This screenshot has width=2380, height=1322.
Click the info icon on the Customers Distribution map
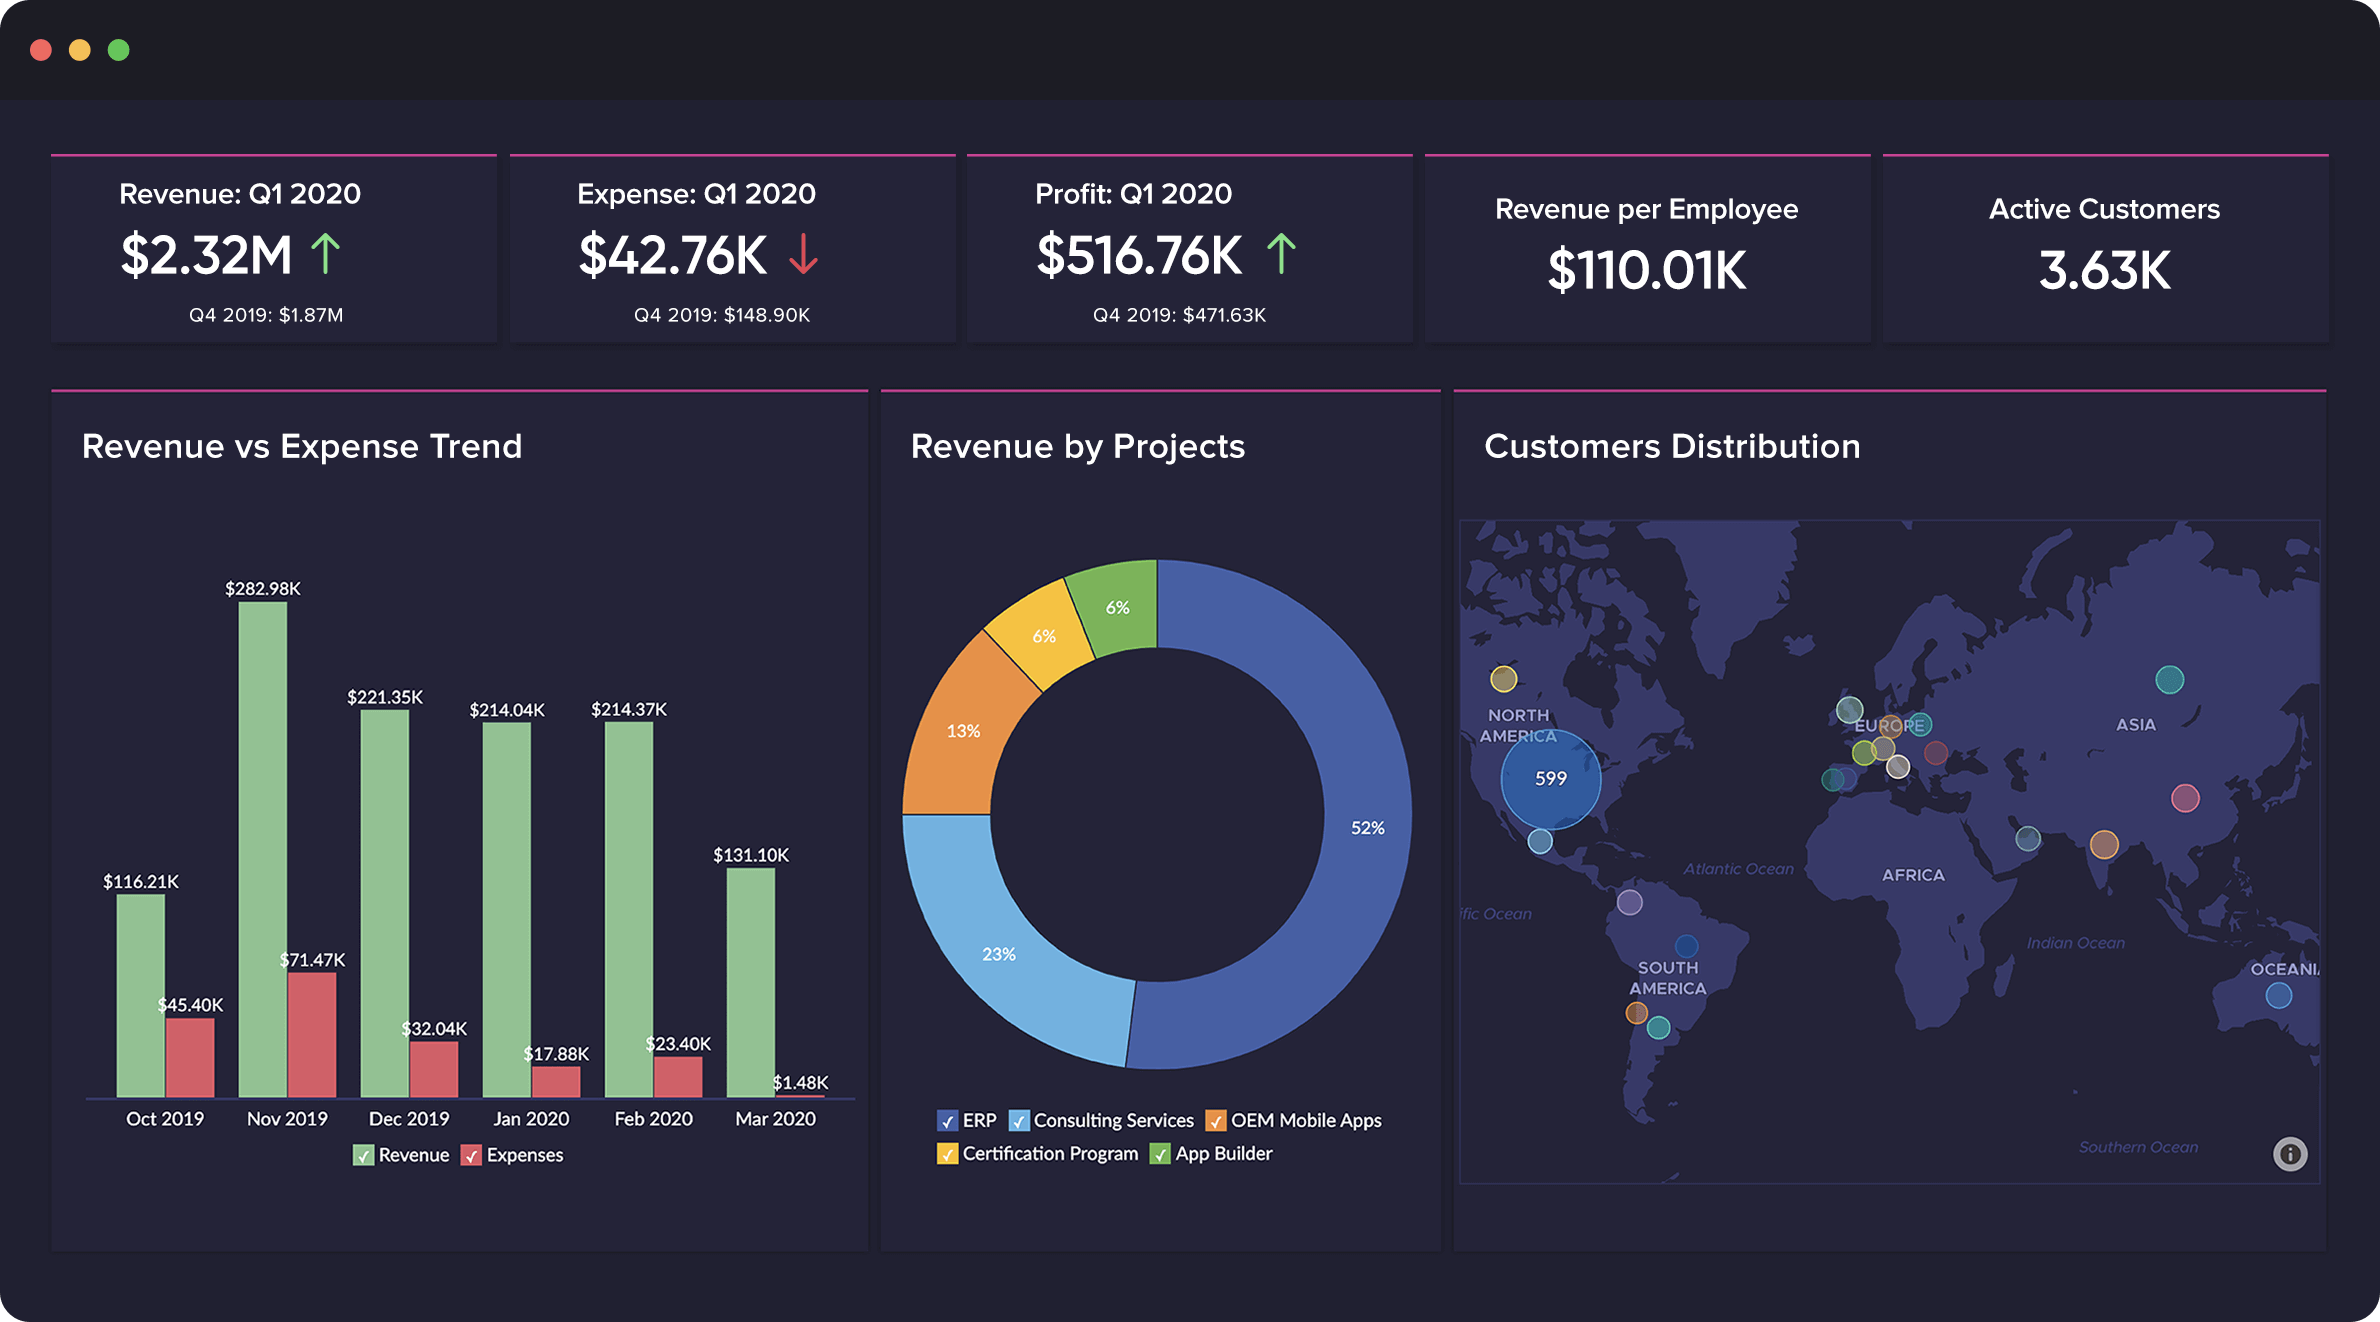2290,1155
